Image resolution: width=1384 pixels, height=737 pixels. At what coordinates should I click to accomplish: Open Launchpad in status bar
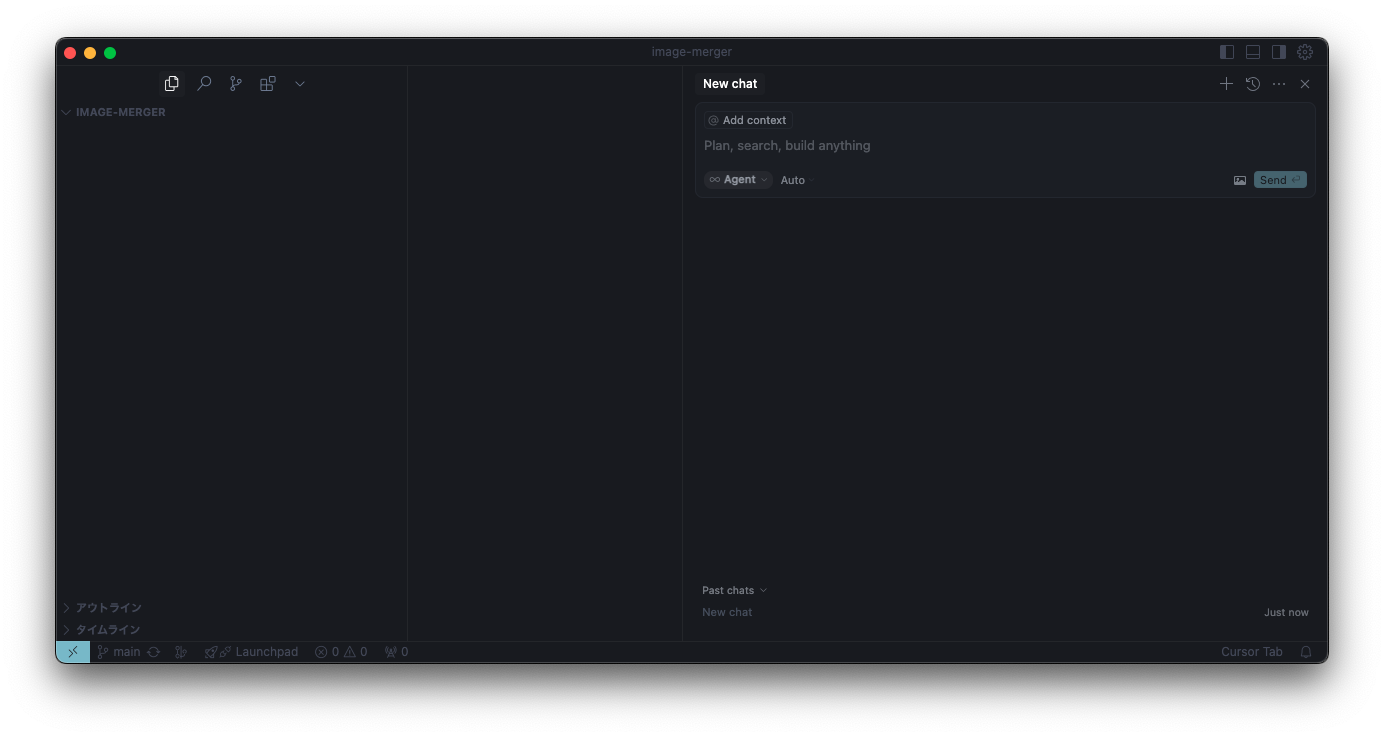pos(251,652)
